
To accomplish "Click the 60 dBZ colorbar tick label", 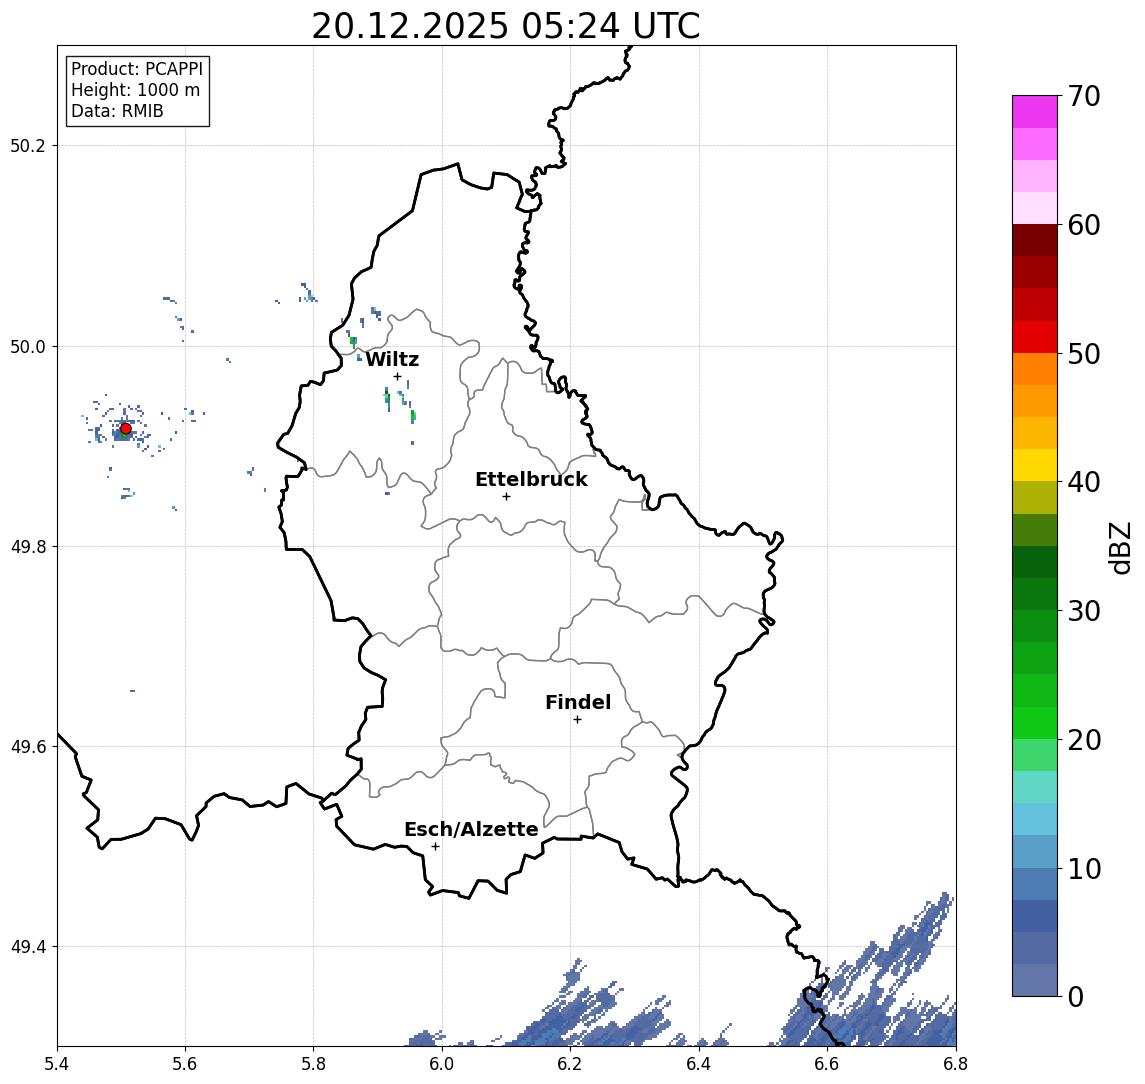I will point(1084,226).
